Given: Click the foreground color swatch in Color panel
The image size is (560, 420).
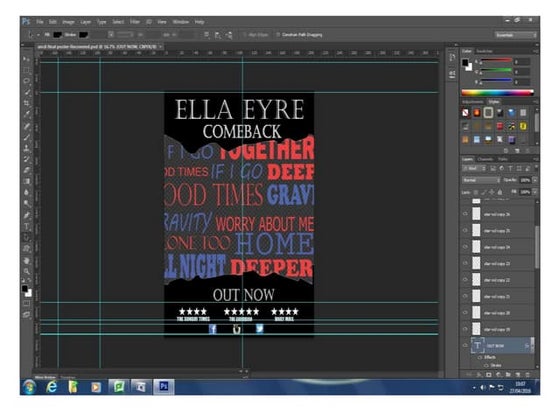Looking at the screenshot, I should click(x=465, y=63).
